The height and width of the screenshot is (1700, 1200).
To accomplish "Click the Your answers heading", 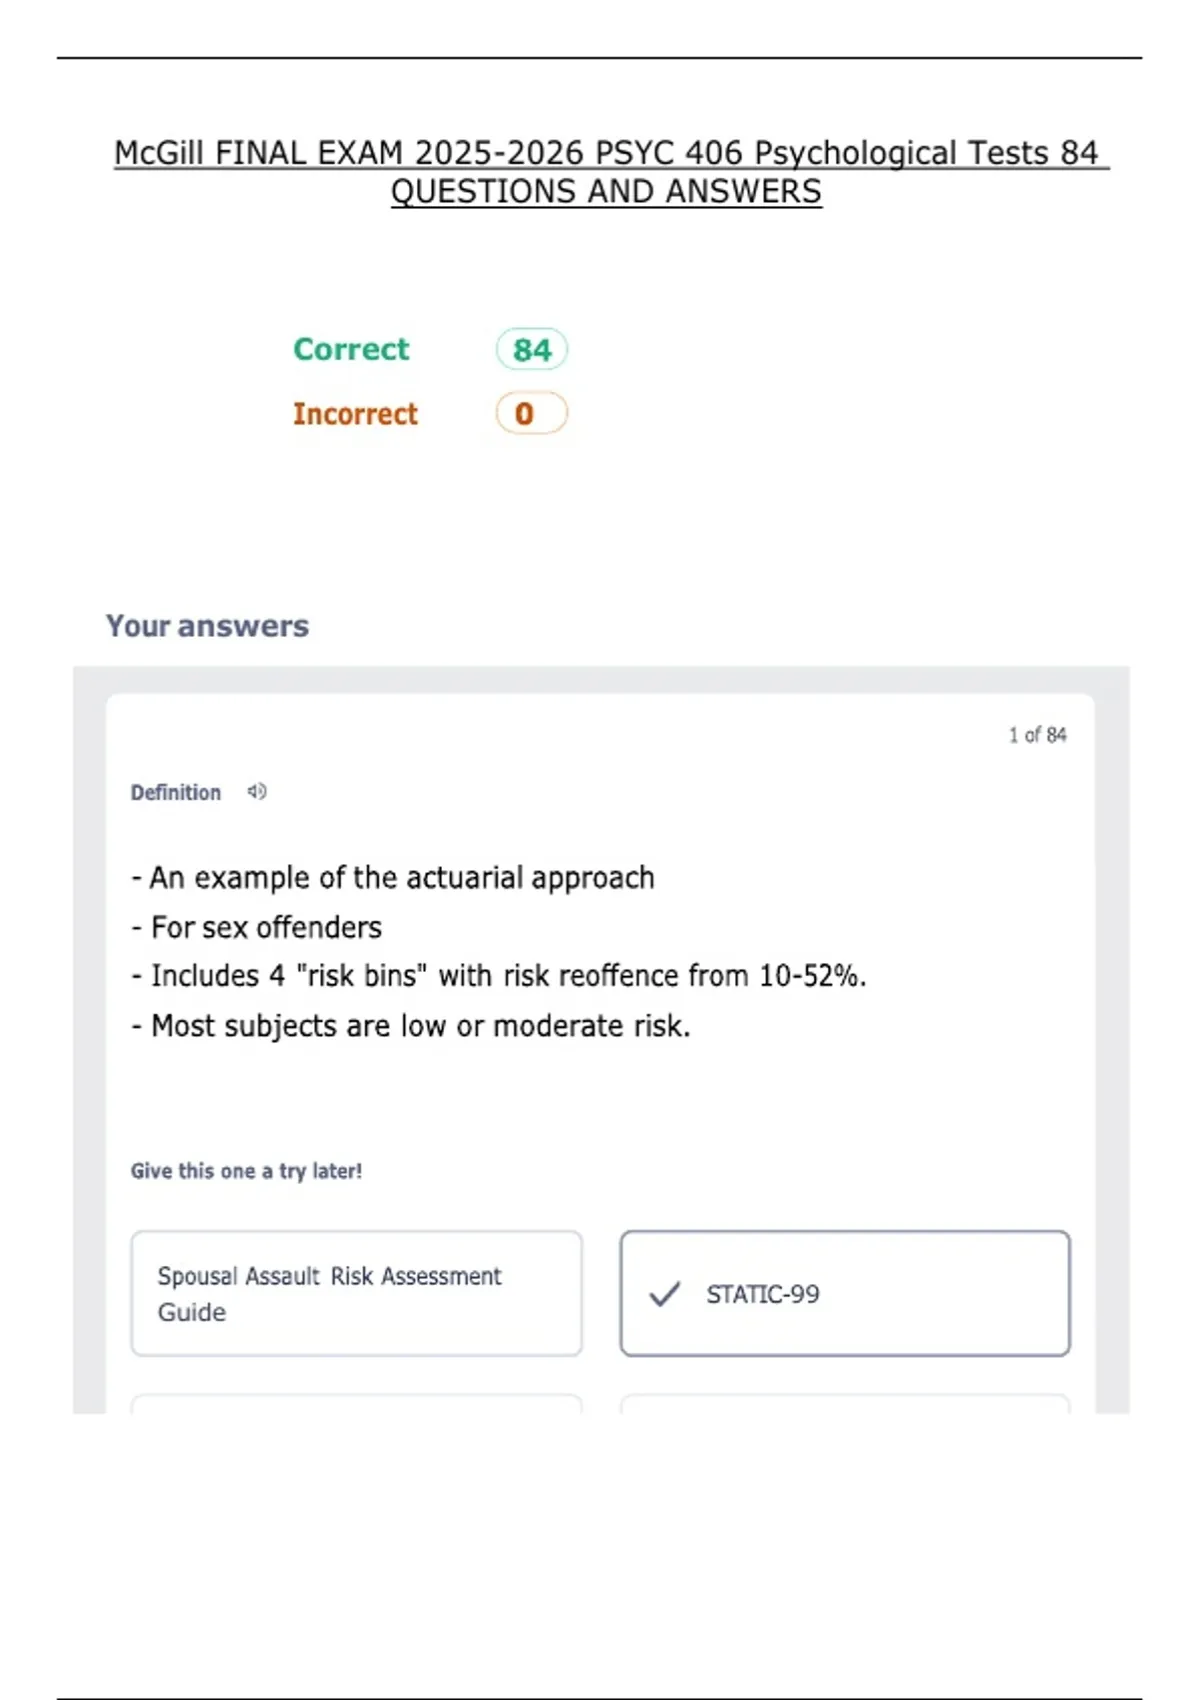I will [x=207, y=626].
